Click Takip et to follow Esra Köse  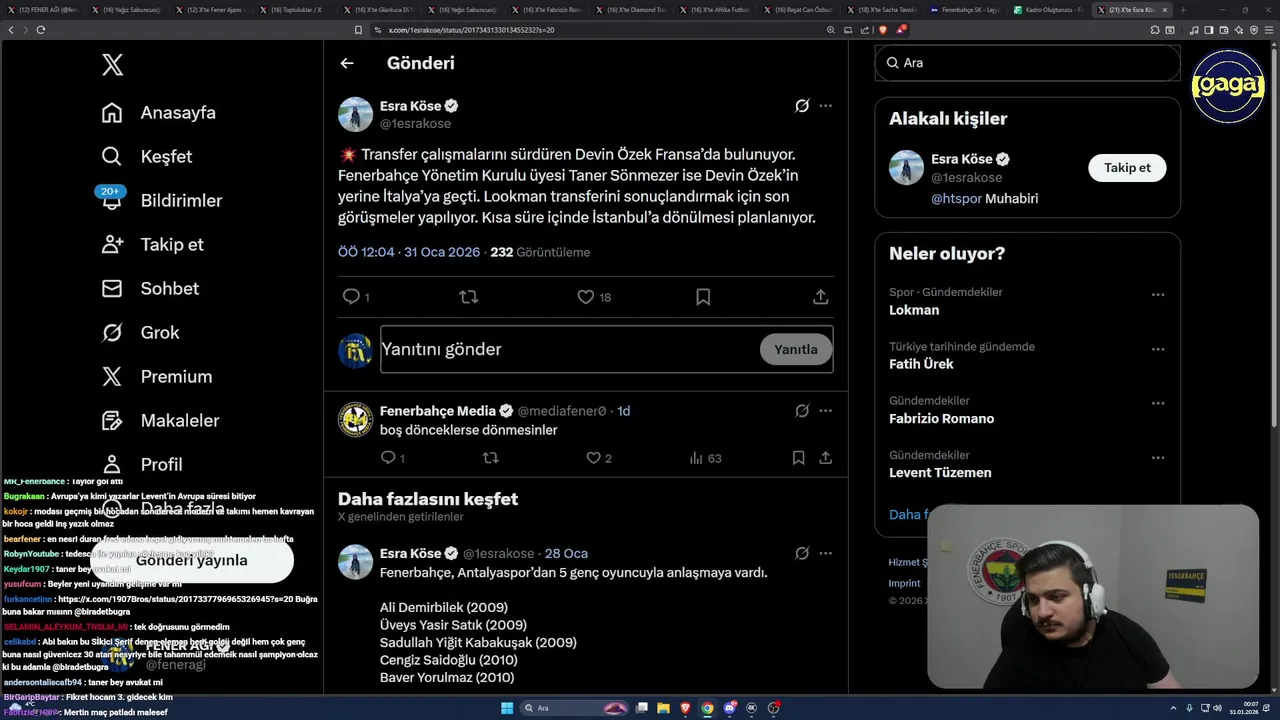tap(1127, 168)
